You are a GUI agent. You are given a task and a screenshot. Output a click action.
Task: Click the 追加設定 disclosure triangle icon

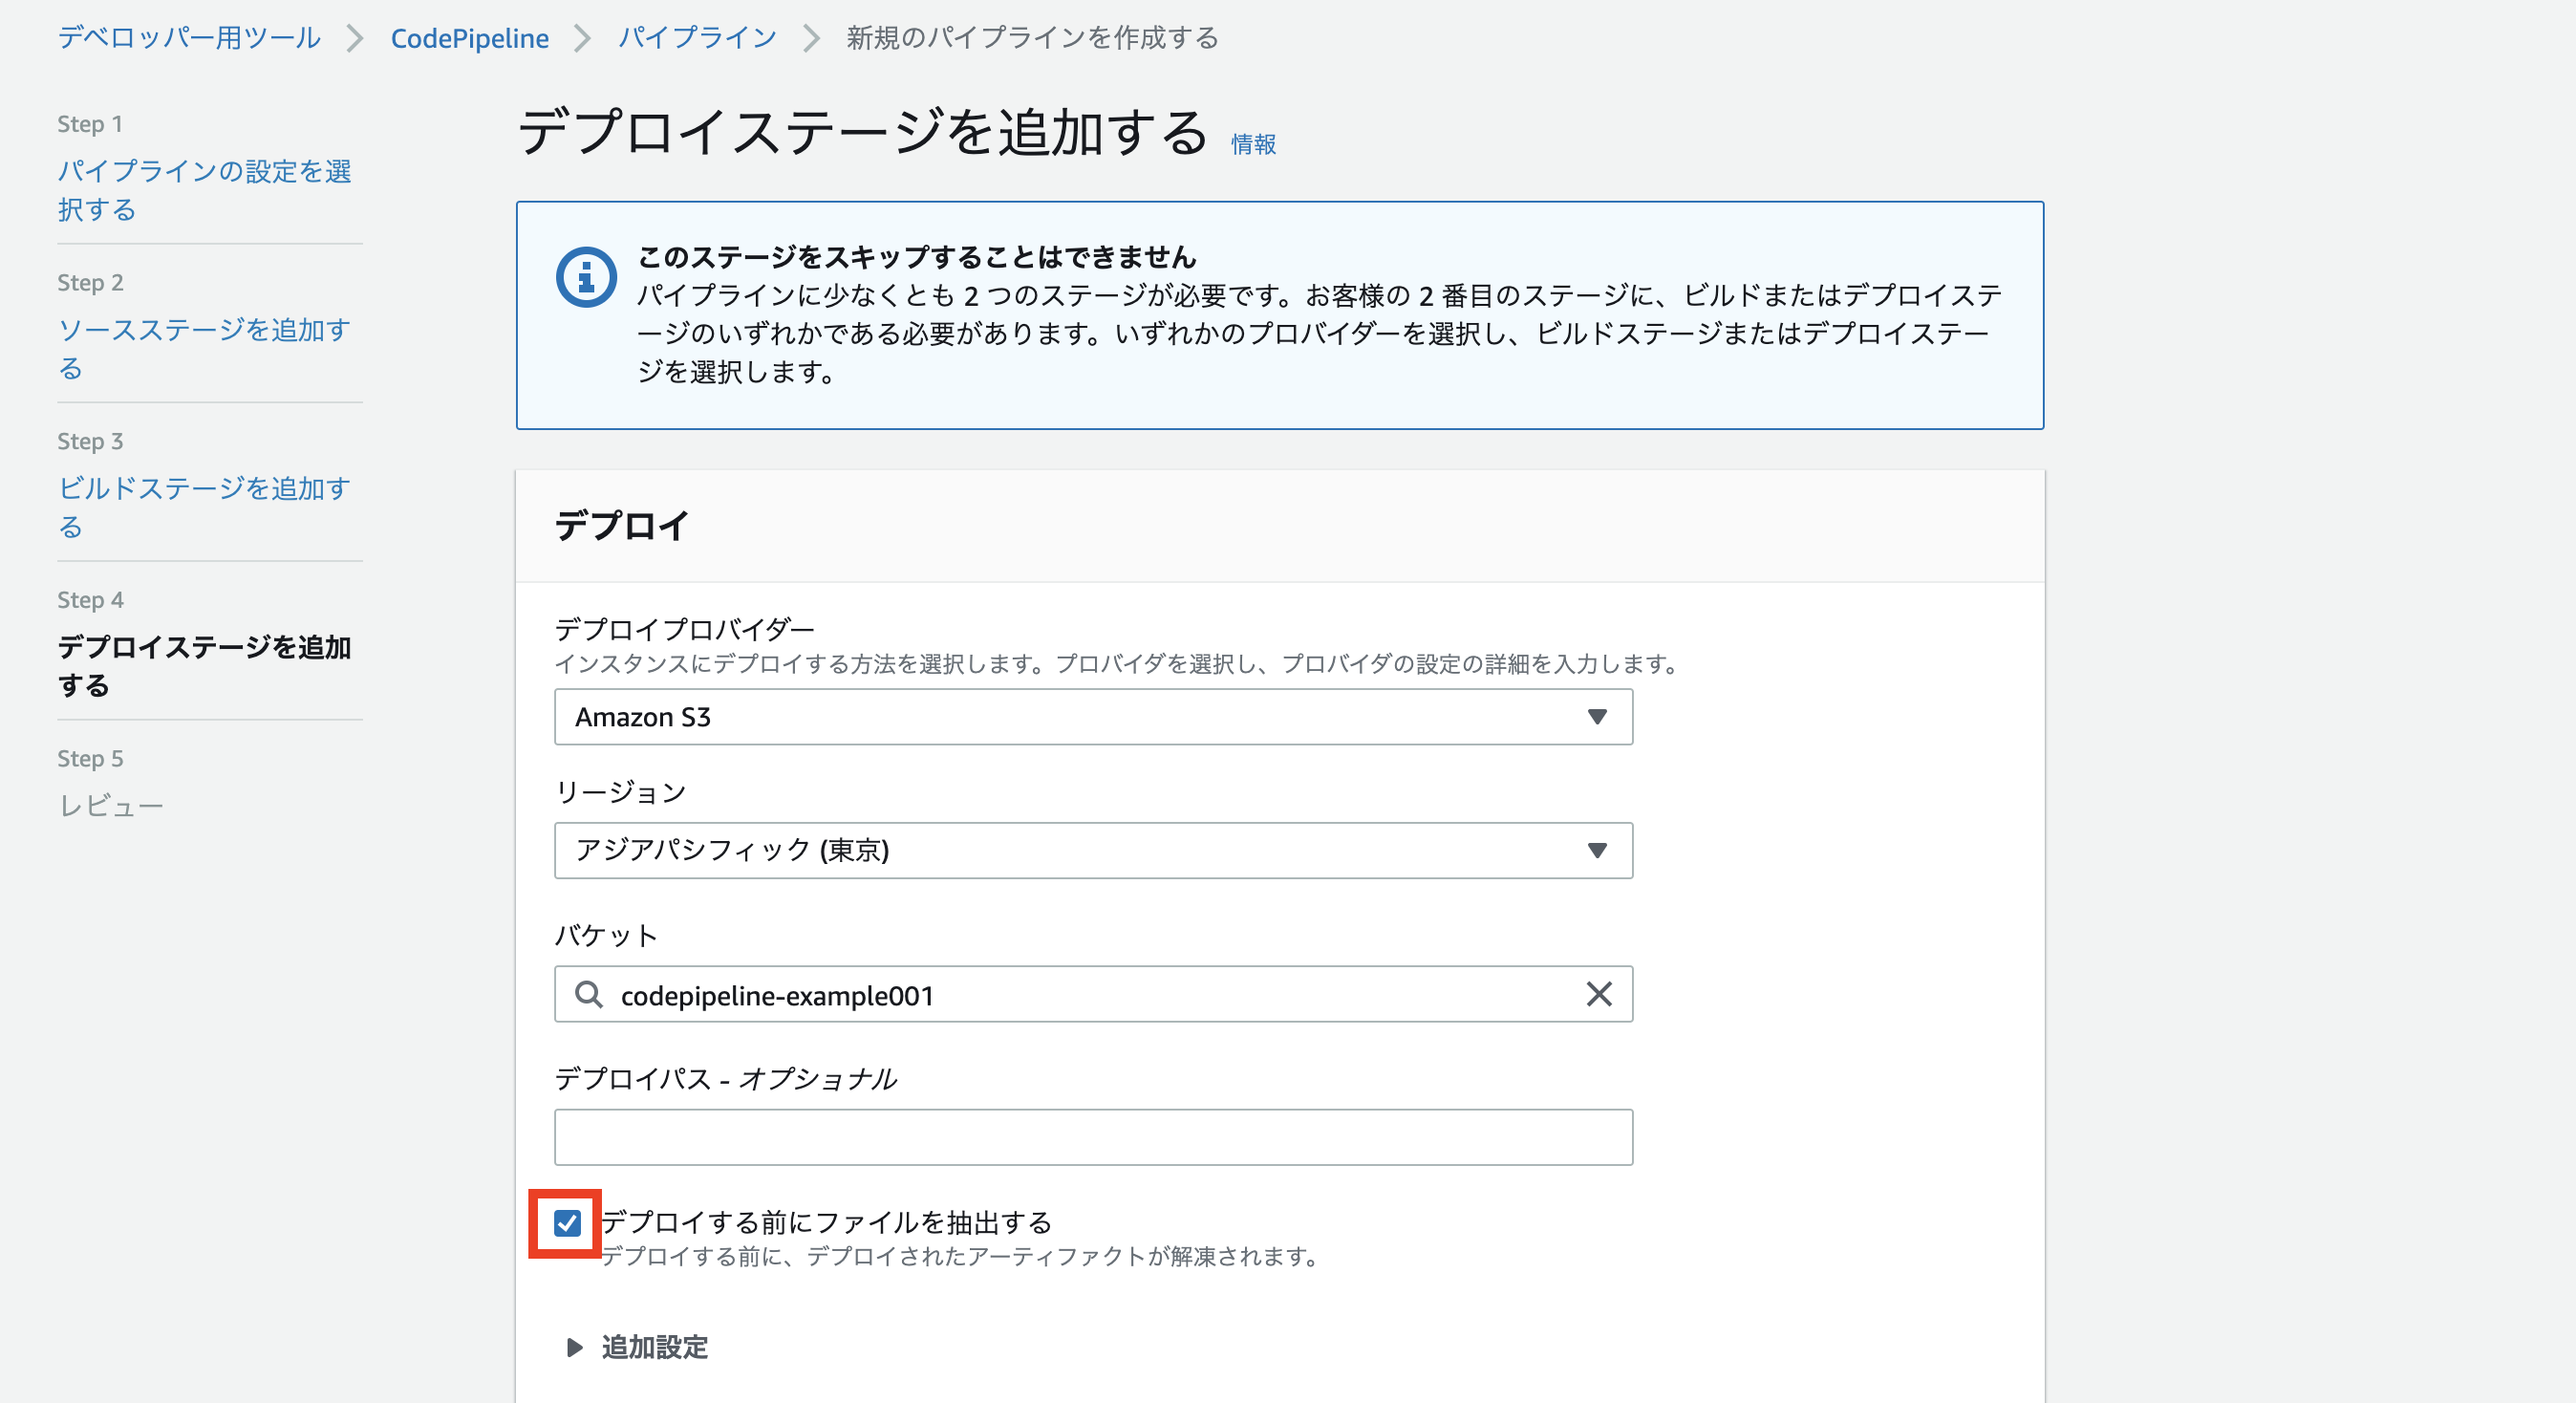pos(574,1347)
